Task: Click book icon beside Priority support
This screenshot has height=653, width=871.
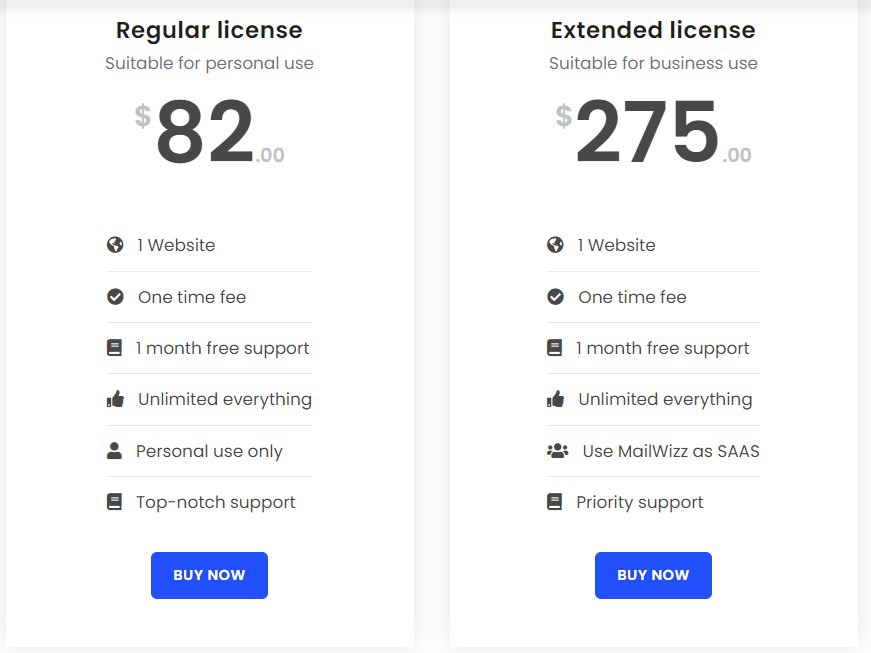Action: coord(554,502)
